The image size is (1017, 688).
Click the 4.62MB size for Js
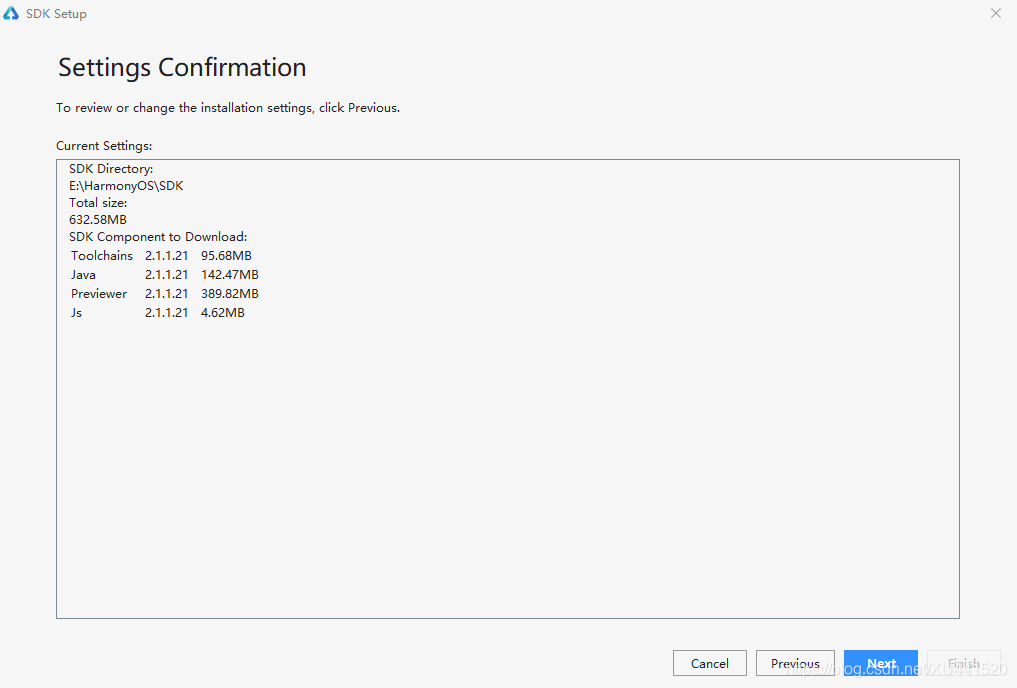[222, 313]
